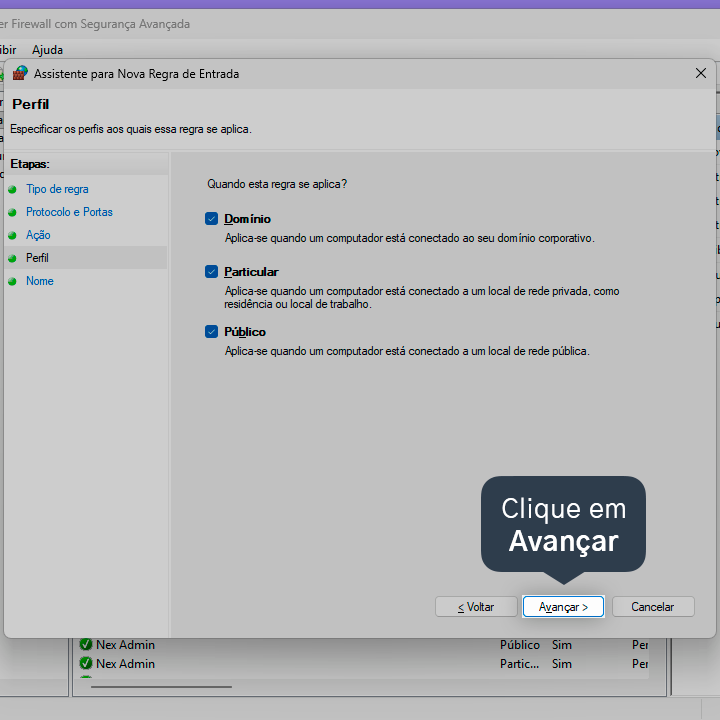
Task: Jump to Protocolo e Portas step
Action: tap(69, 212)
